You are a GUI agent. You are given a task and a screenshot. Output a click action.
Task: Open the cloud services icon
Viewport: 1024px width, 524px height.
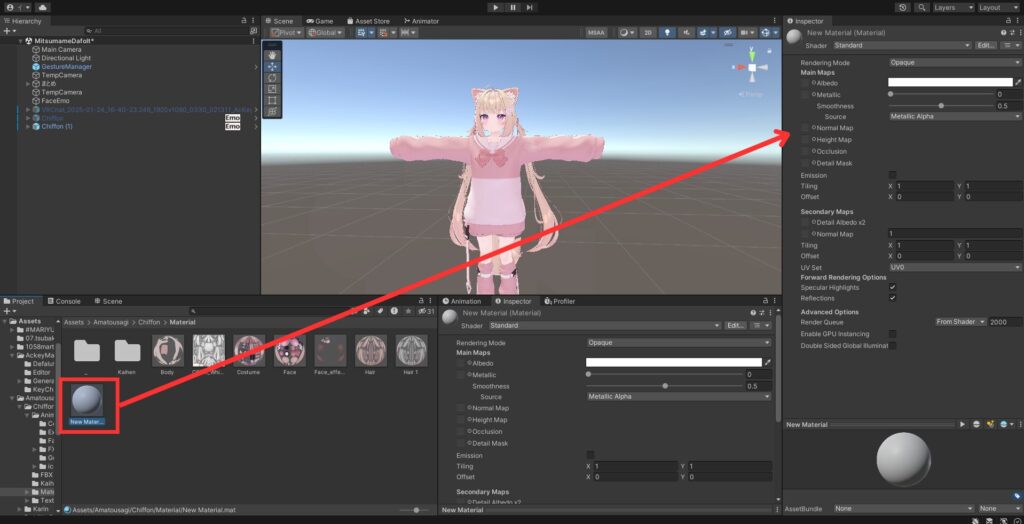coord(42,7)
